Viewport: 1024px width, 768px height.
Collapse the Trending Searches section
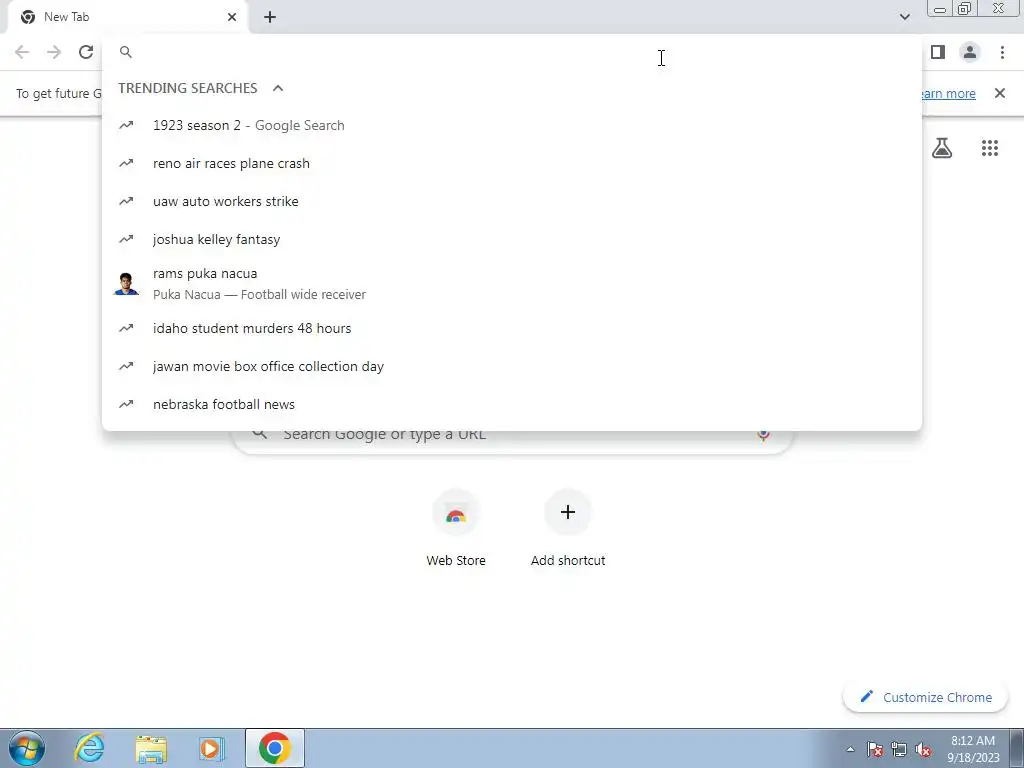pos(278,88)
